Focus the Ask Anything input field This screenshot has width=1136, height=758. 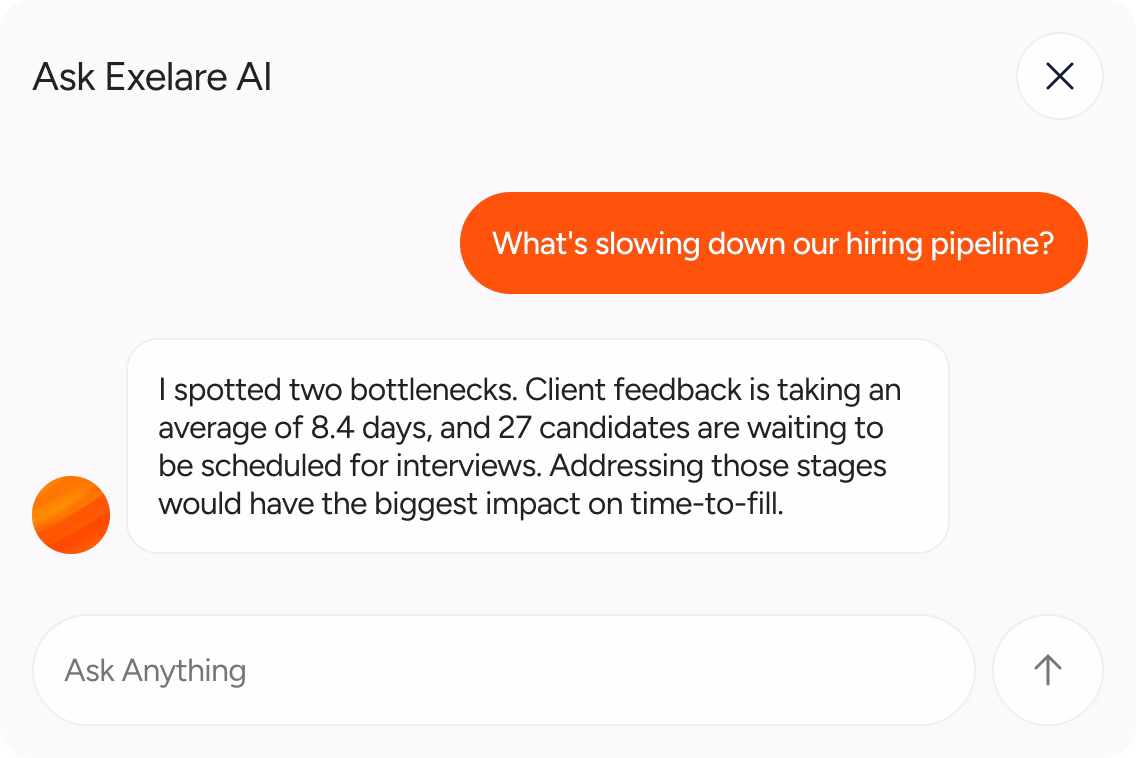pos(504,670)
